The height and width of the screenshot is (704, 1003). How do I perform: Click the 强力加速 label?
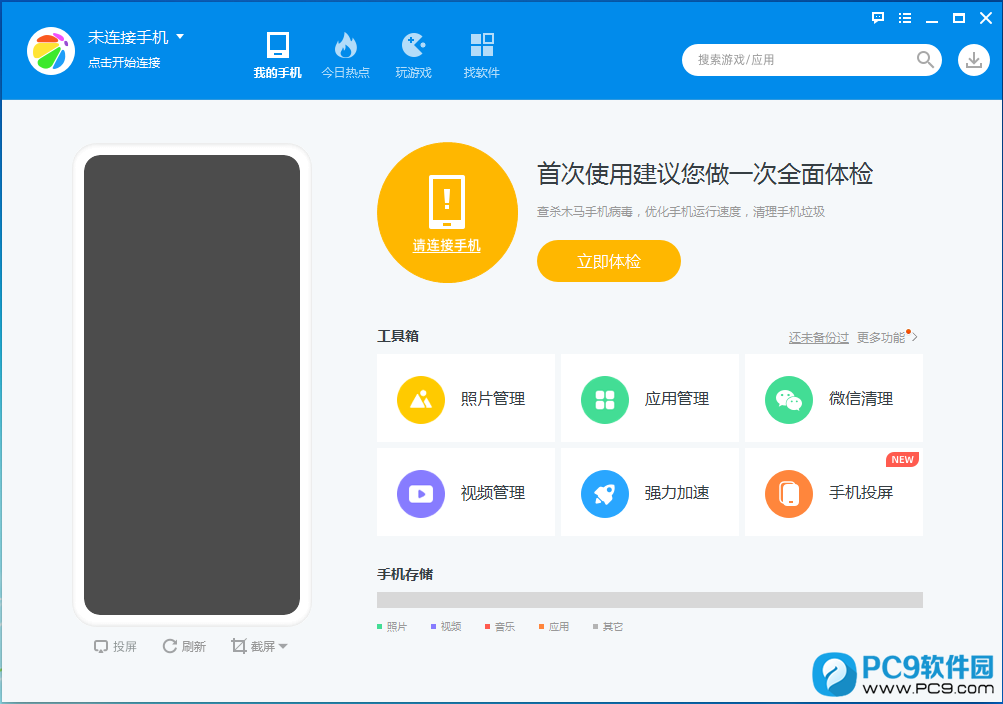677,493
